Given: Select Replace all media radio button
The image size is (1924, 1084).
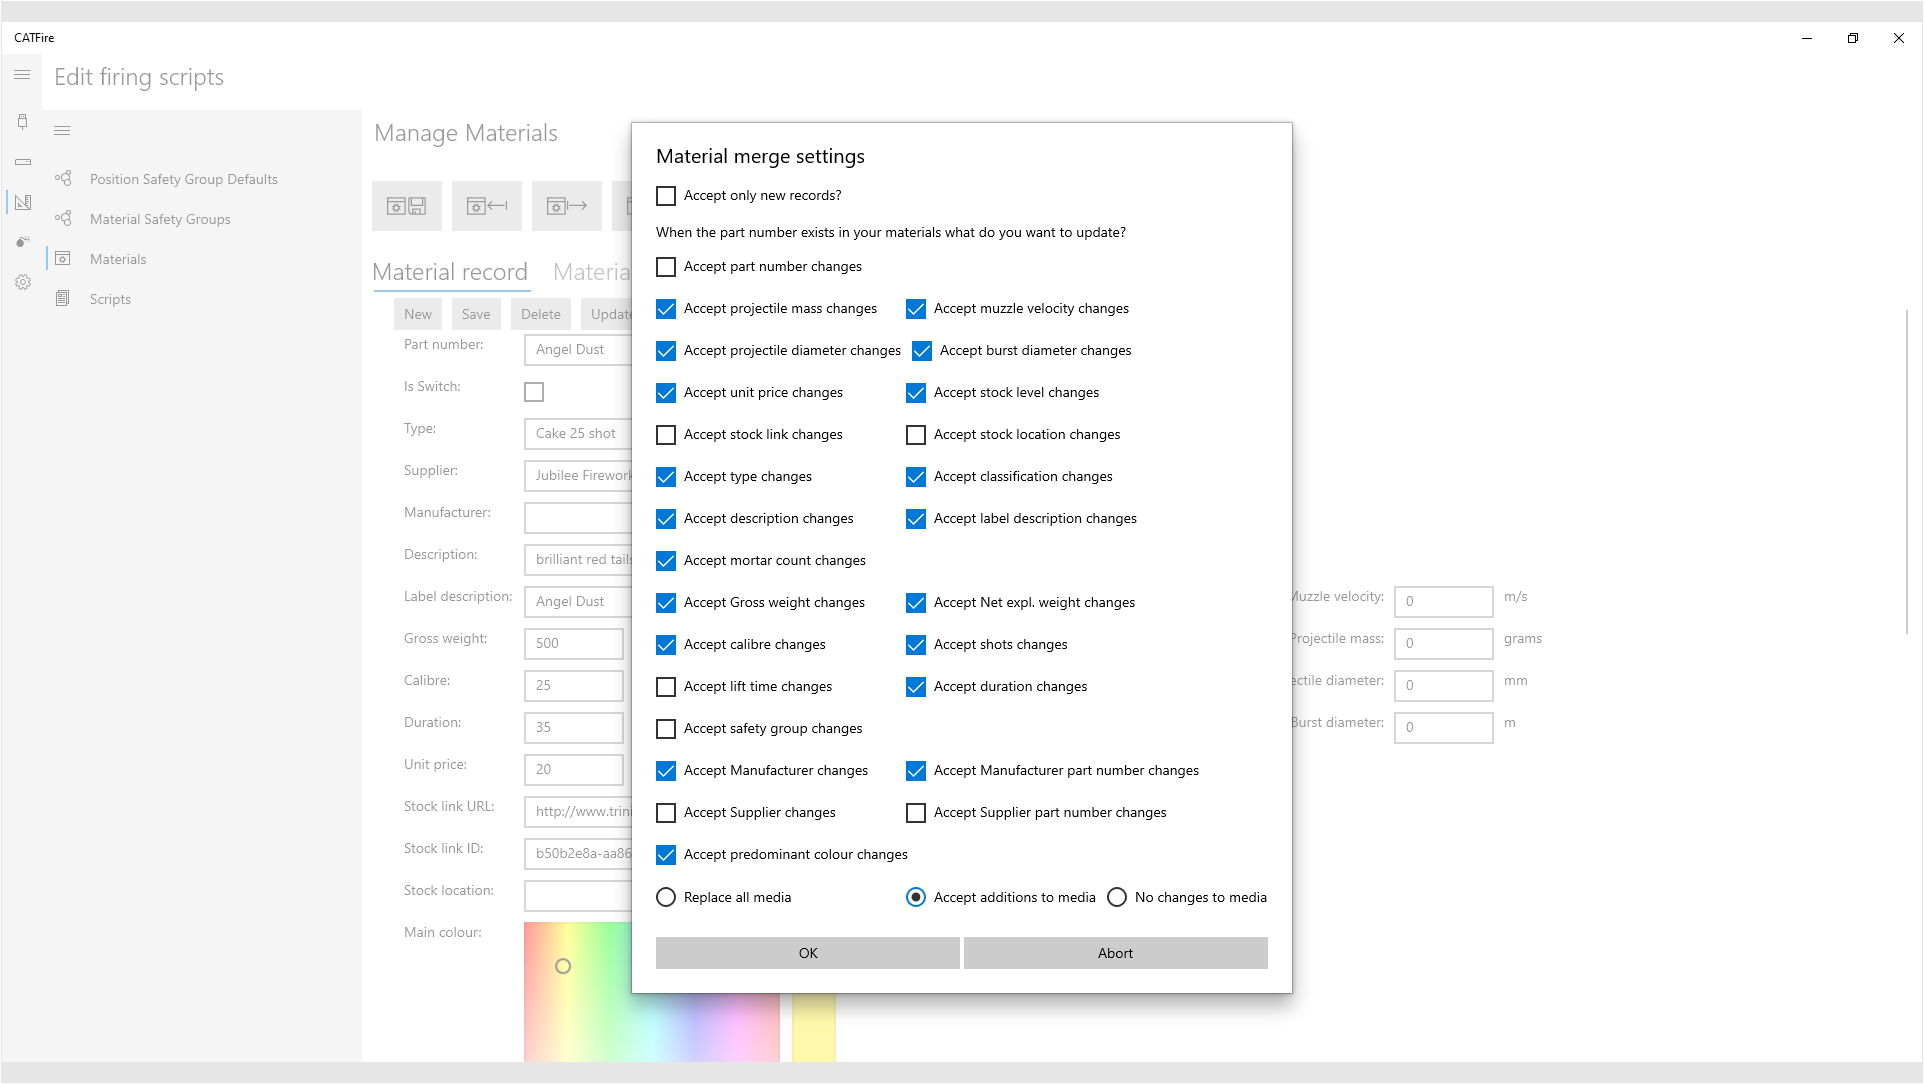Looking at the screenshot, I should click(x=666, y=898).
